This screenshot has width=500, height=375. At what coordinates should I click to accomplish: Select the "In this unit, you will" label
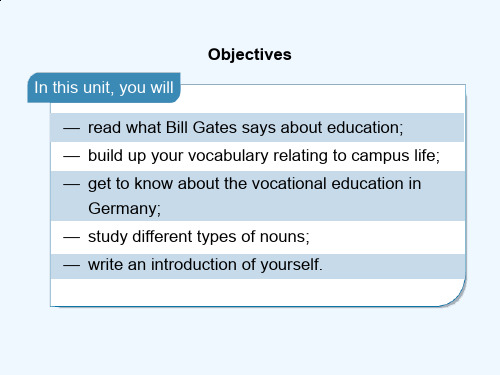click(104, 88)
